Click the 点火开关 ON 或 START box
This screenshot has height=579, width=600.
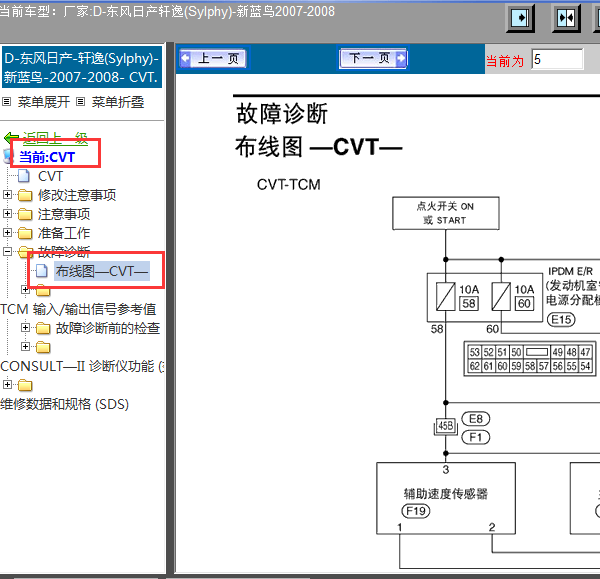(446, 213)
